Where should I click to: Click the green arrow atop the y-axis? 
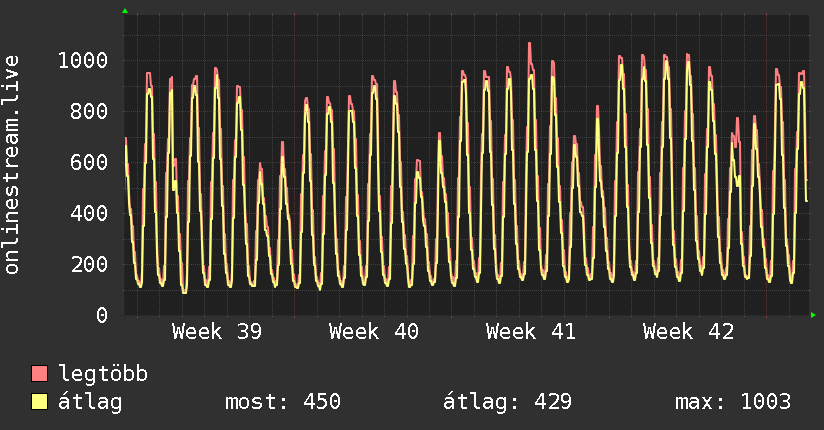(x=125, y=11)
